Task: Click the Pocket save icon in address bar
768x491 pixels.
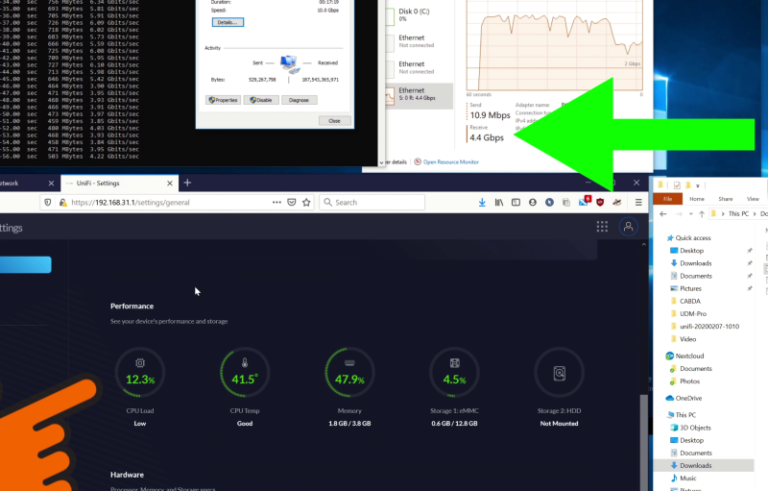Action: [291, 202]
